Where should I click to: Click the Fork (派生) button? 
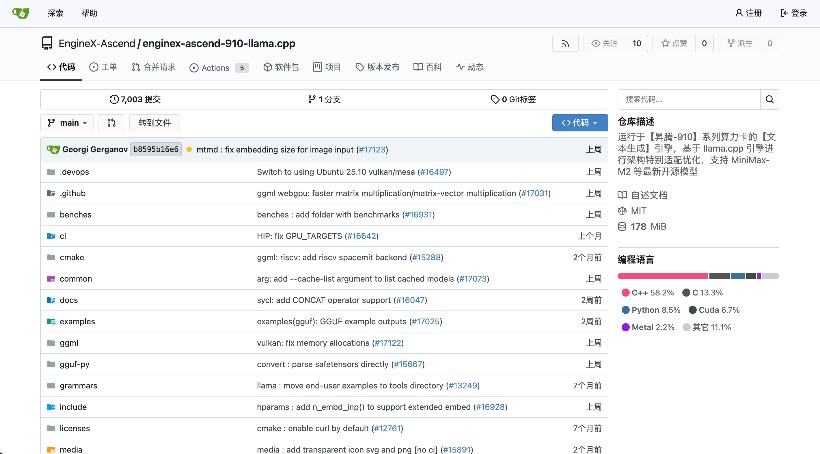[740, 44]
